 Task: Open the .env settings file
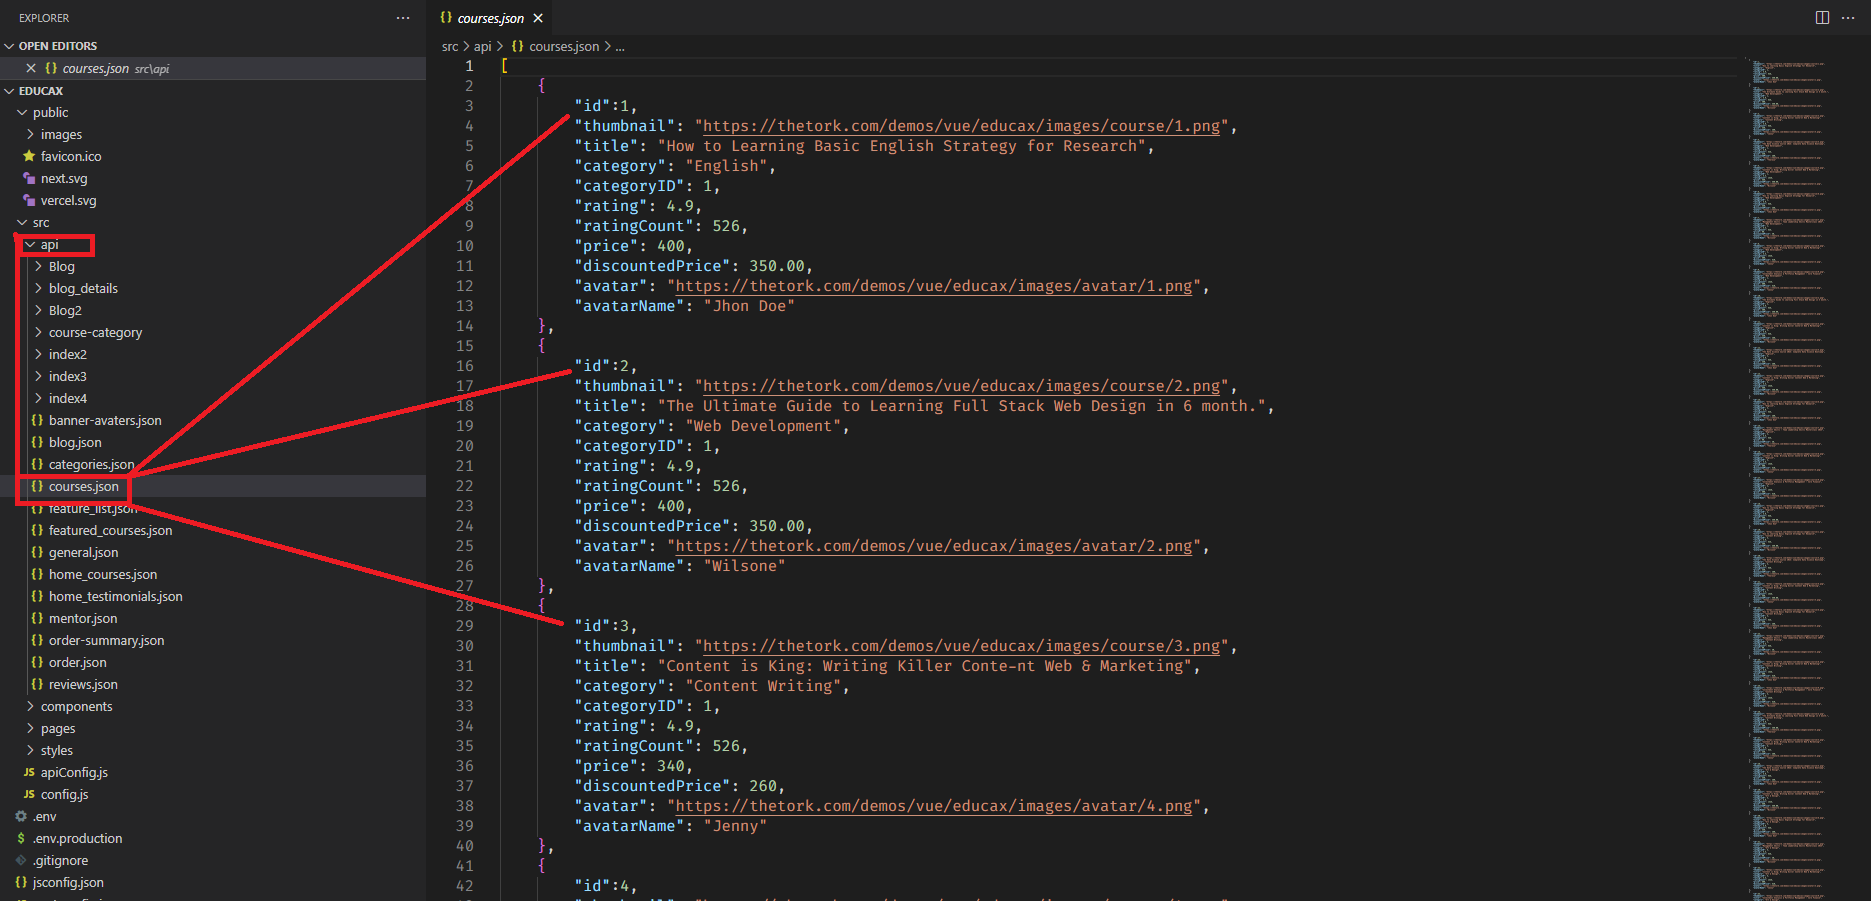pyautogui.click(x=44, y=816)
